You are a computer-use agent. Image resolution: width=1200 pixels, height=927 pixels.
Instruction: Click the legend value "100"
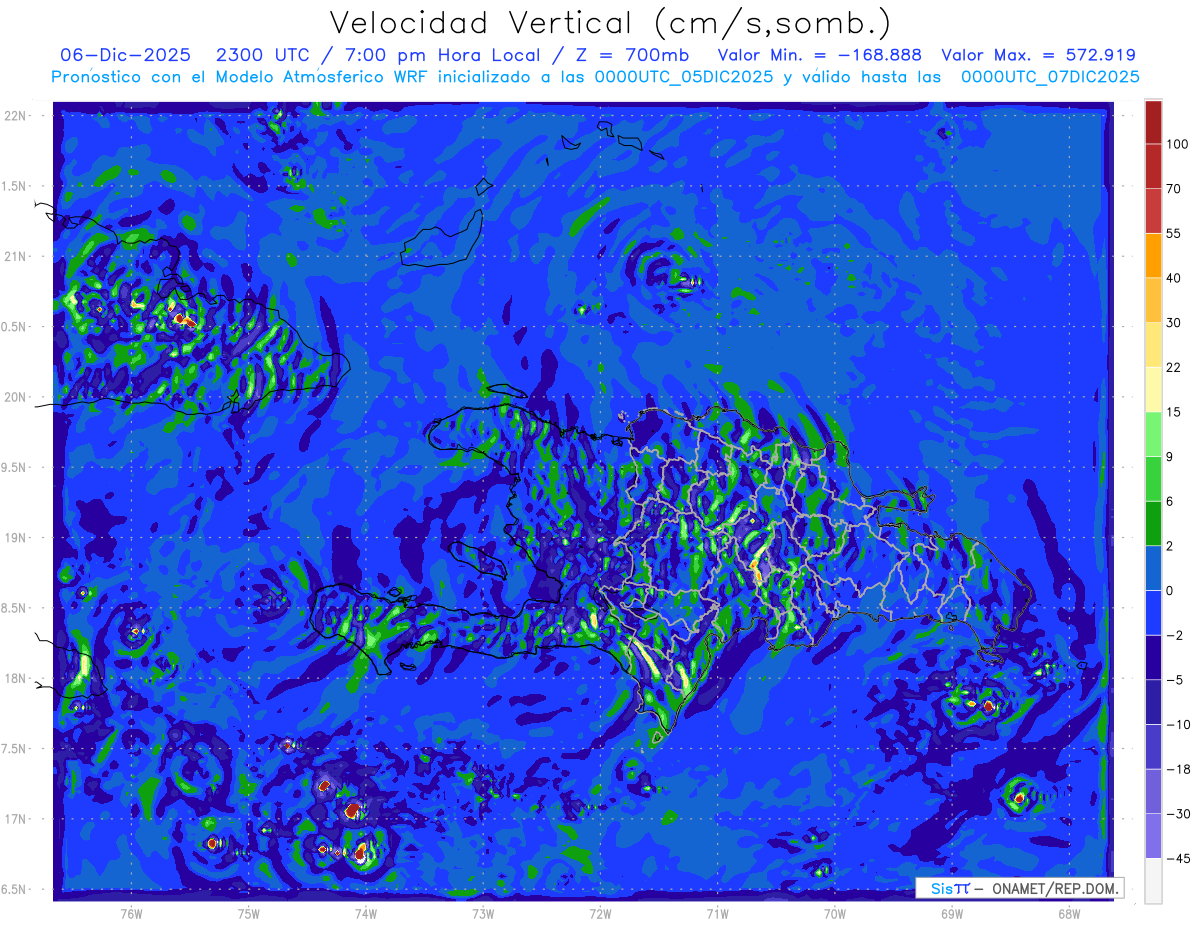click(1177, 144)
